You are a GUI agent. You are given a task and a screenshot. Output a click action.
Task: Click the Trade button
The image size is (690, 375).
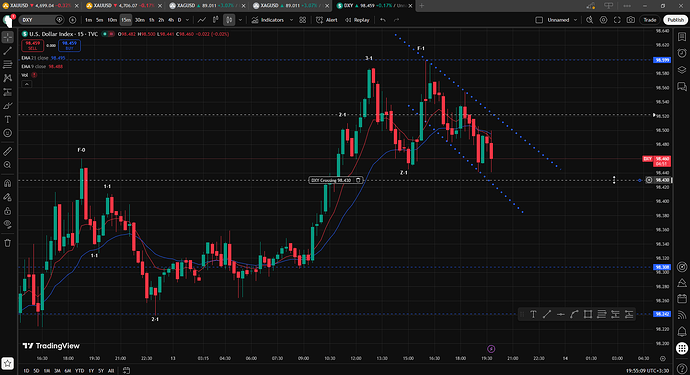(650, 20)
